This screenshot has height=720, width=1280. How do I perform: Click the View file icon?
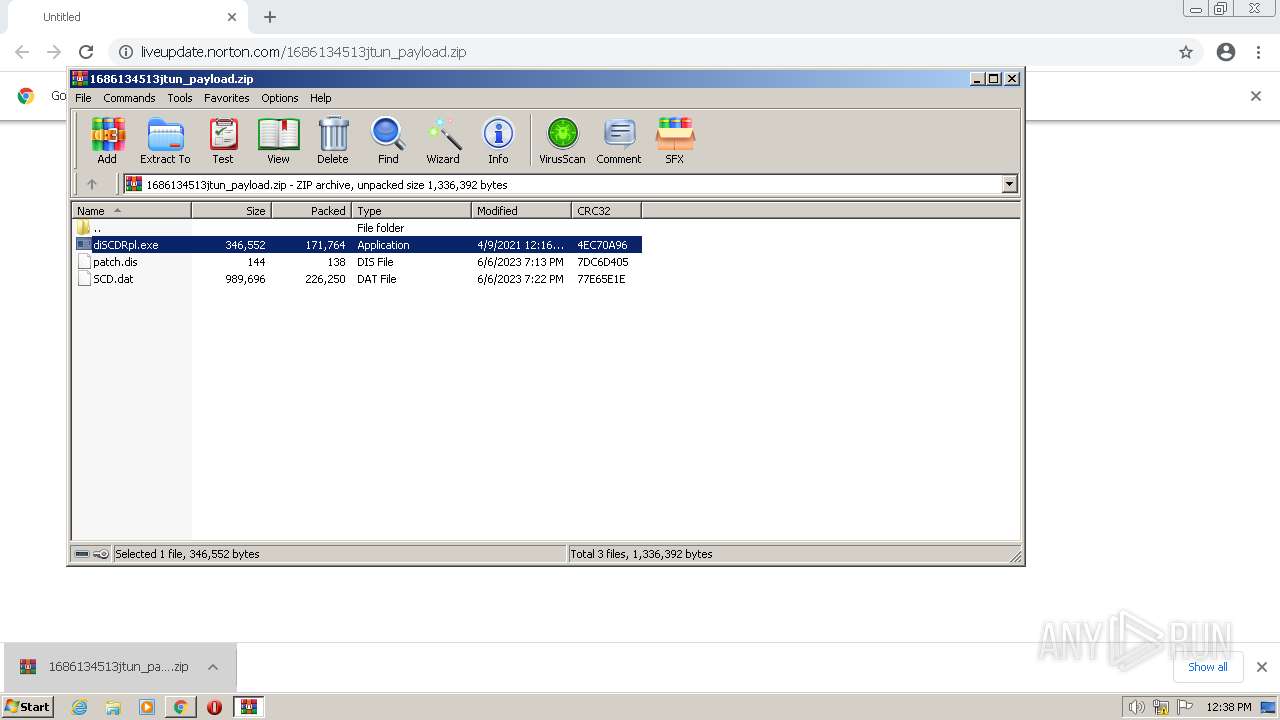tap(278, 140)
